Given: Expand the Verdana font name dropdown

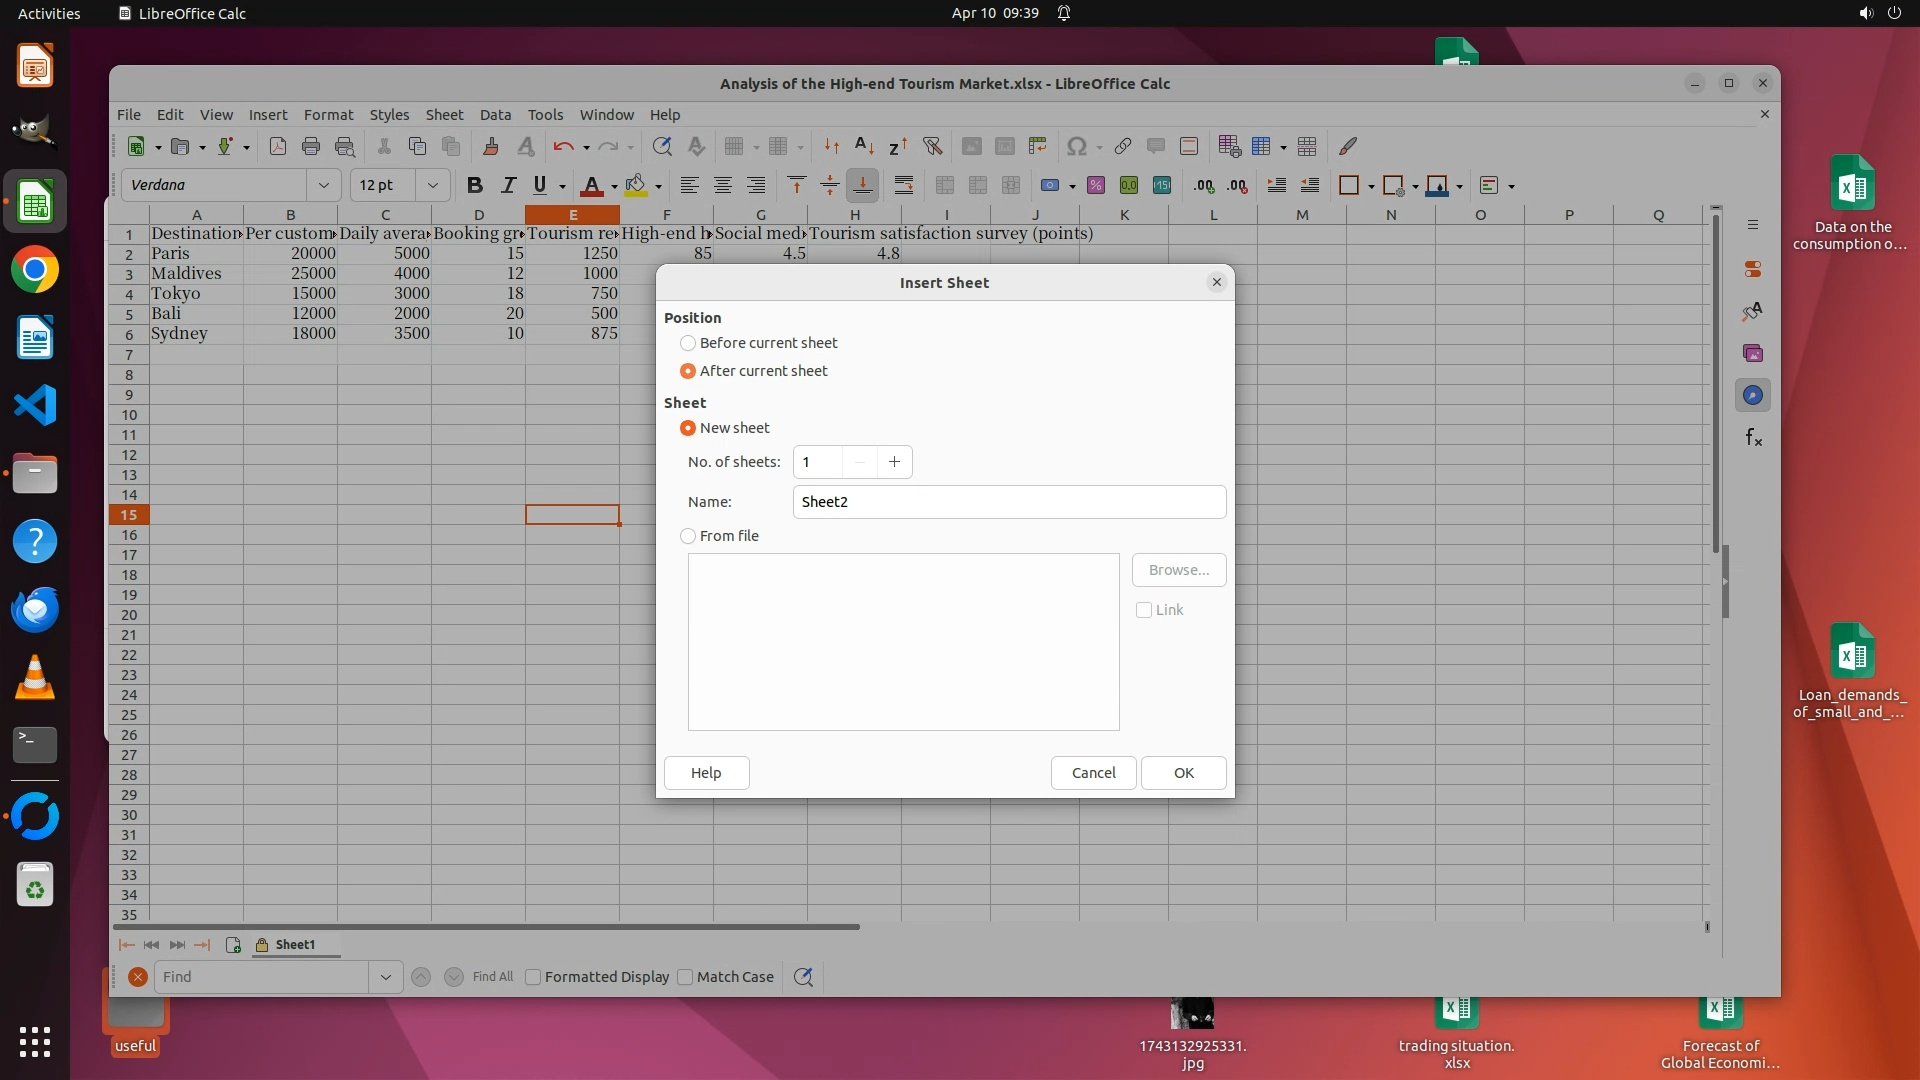Looking at the screenshot, I should coord(323,185).
